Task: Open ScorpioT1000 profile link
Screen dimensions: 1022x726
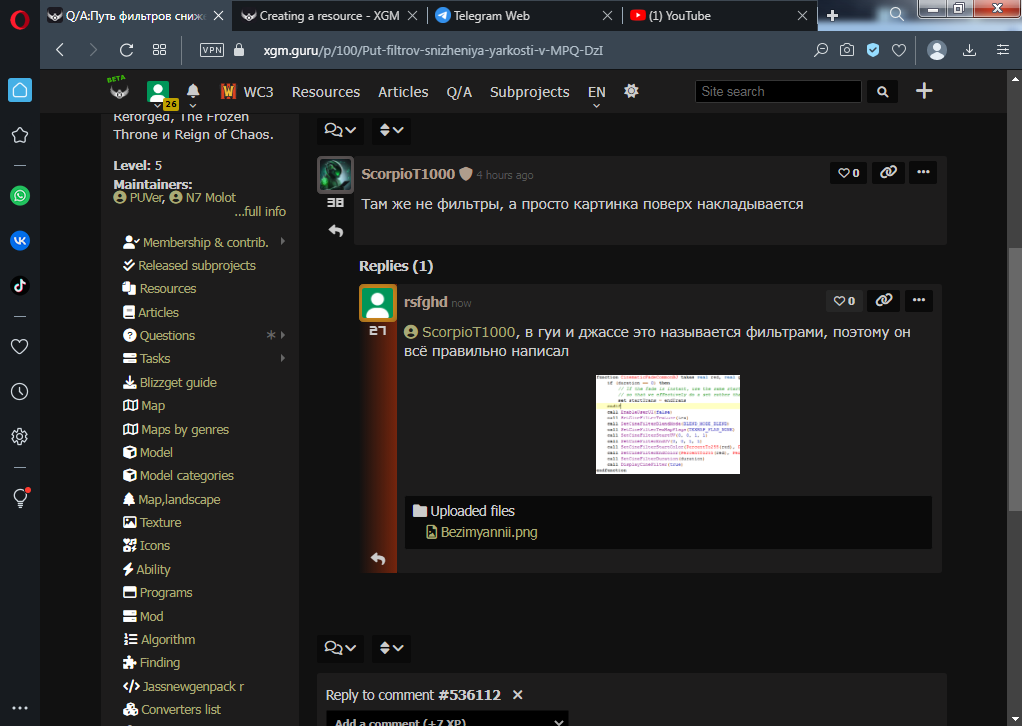Action: [408, 174]
